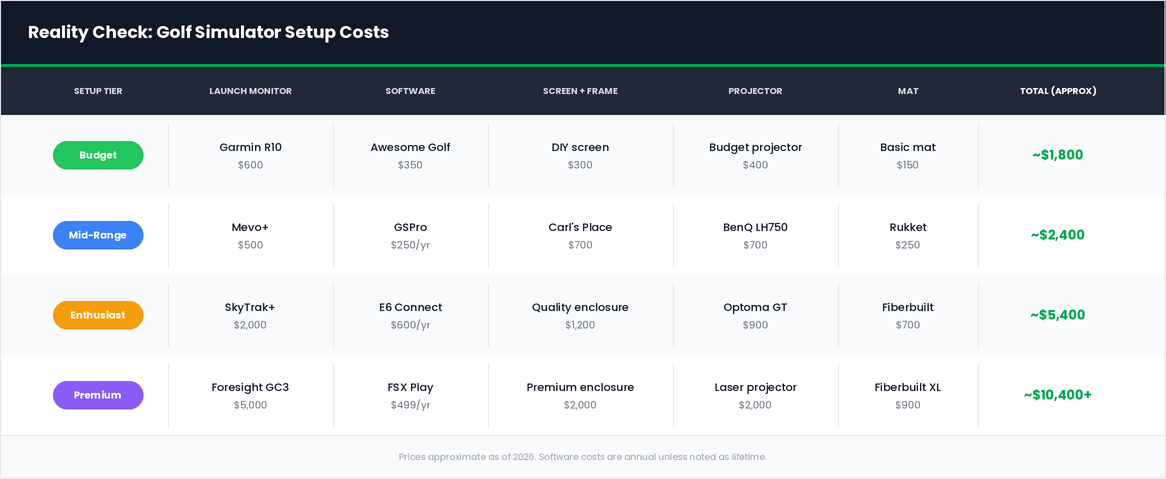Screen dimensions: 1166x479
Task: Click the ~$1,800 budget total
Action: 1057,155
